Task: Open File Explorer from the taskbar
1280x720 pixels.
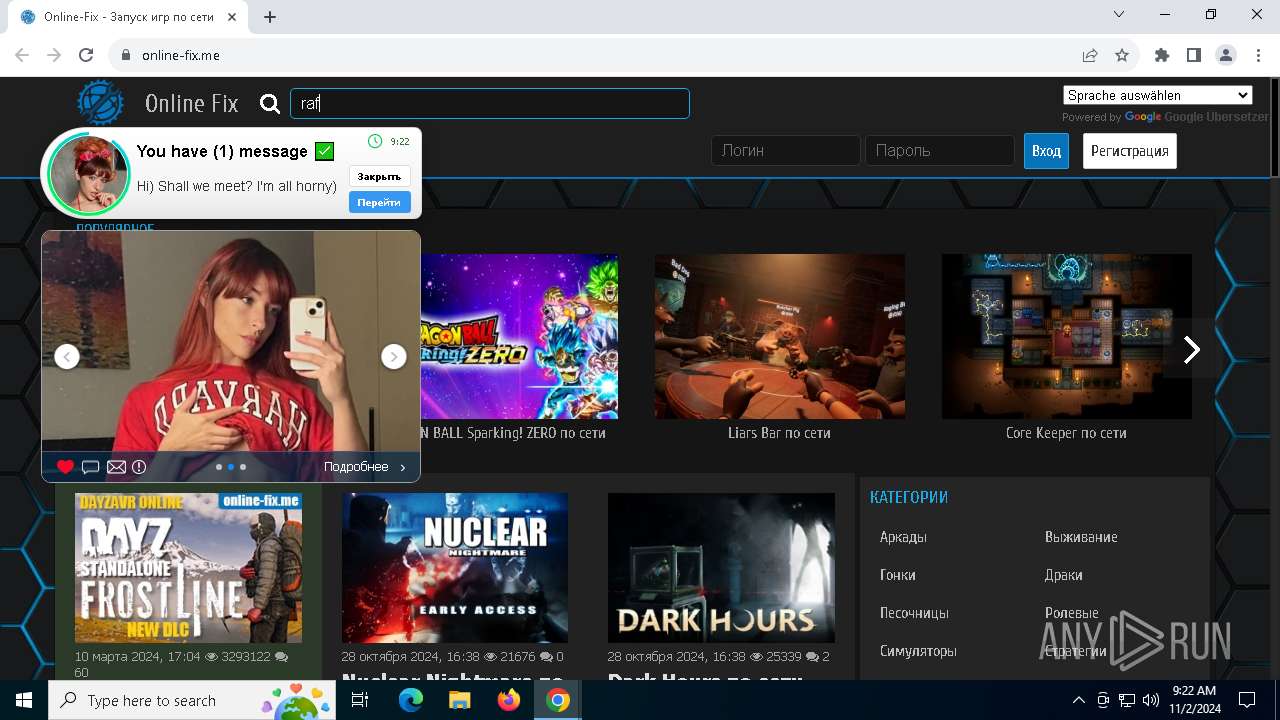Action: coord(459,700)
